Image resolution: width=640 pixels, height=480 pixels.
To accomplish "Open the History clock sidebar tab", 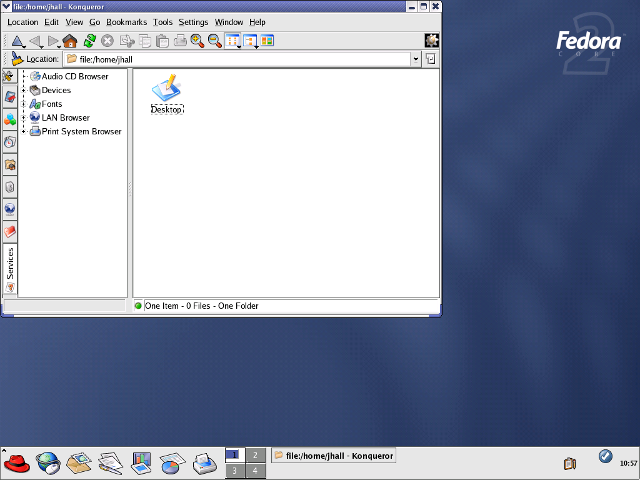I will pos(10,142).
